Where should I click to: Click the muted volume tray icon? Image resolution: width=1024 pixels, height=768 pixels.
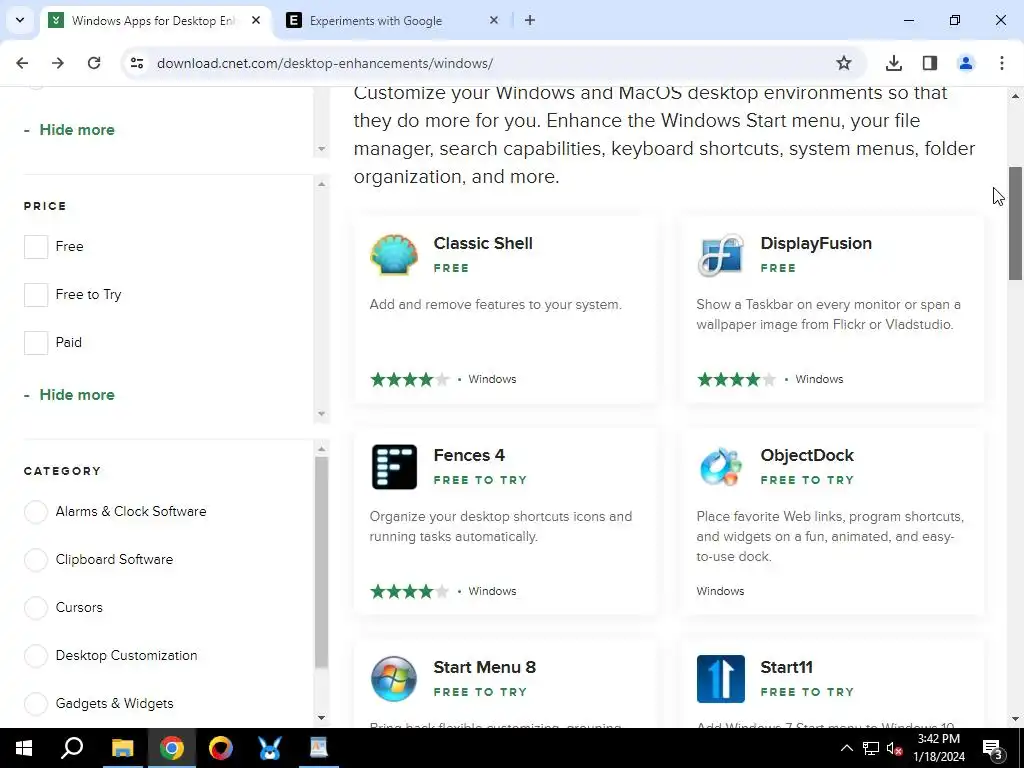(x=894, y=748)
